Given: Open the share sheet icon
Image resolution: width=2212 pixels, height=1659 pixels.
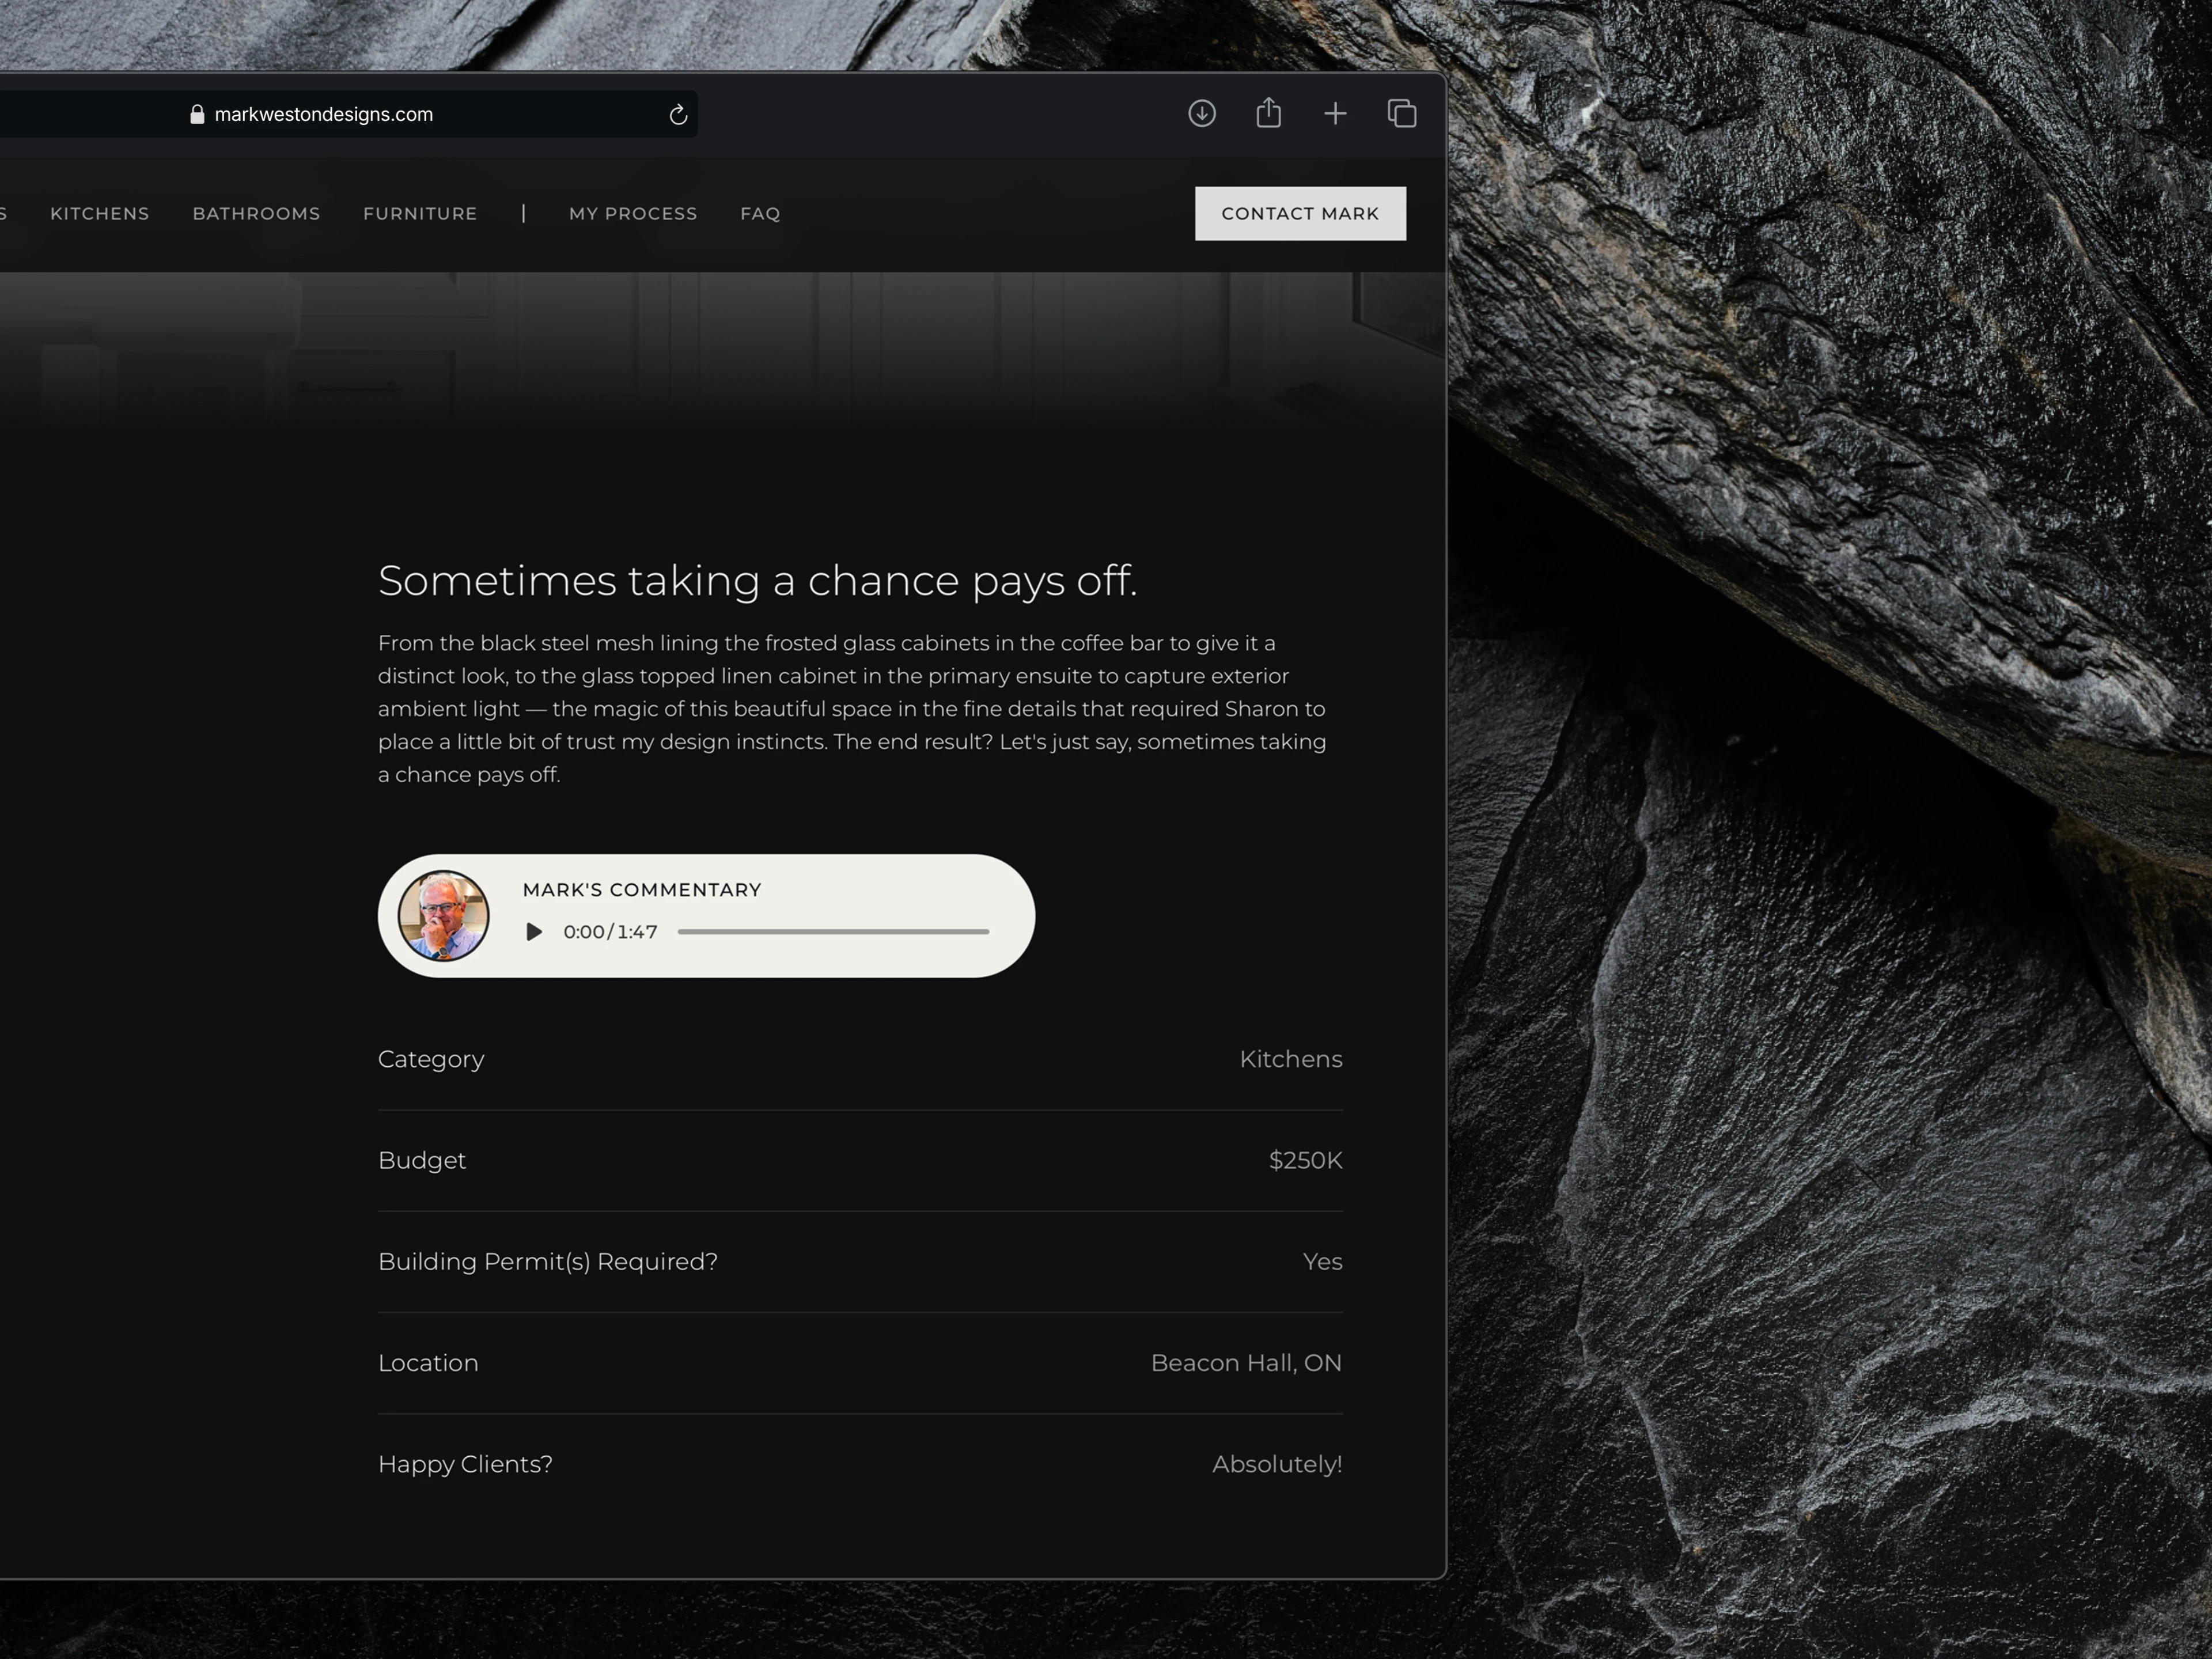Looking at the screenshot, I should [x=1268, y=113].
